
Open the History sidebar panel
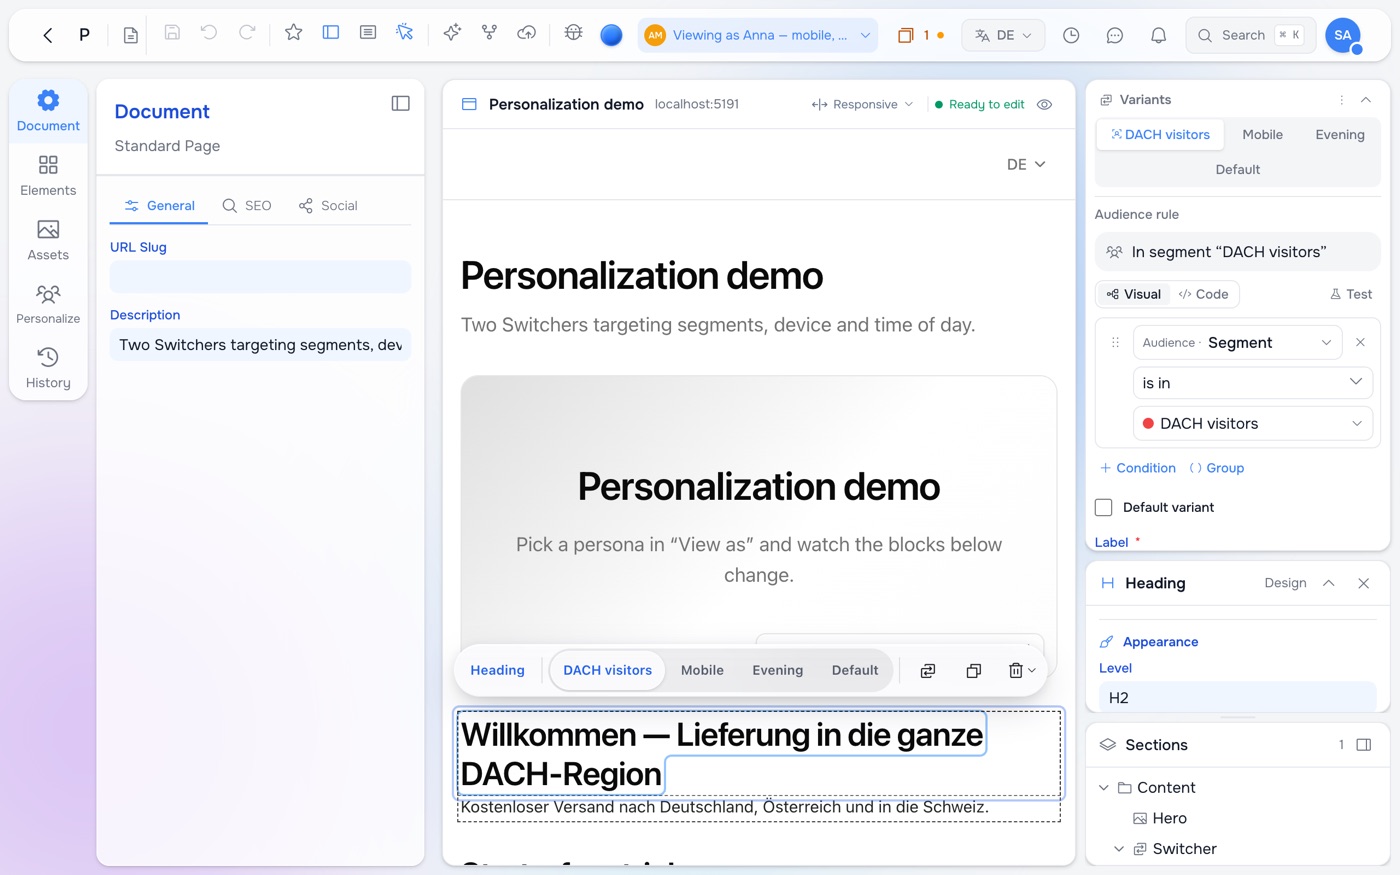pyautogui.click(x=48, y=368)
